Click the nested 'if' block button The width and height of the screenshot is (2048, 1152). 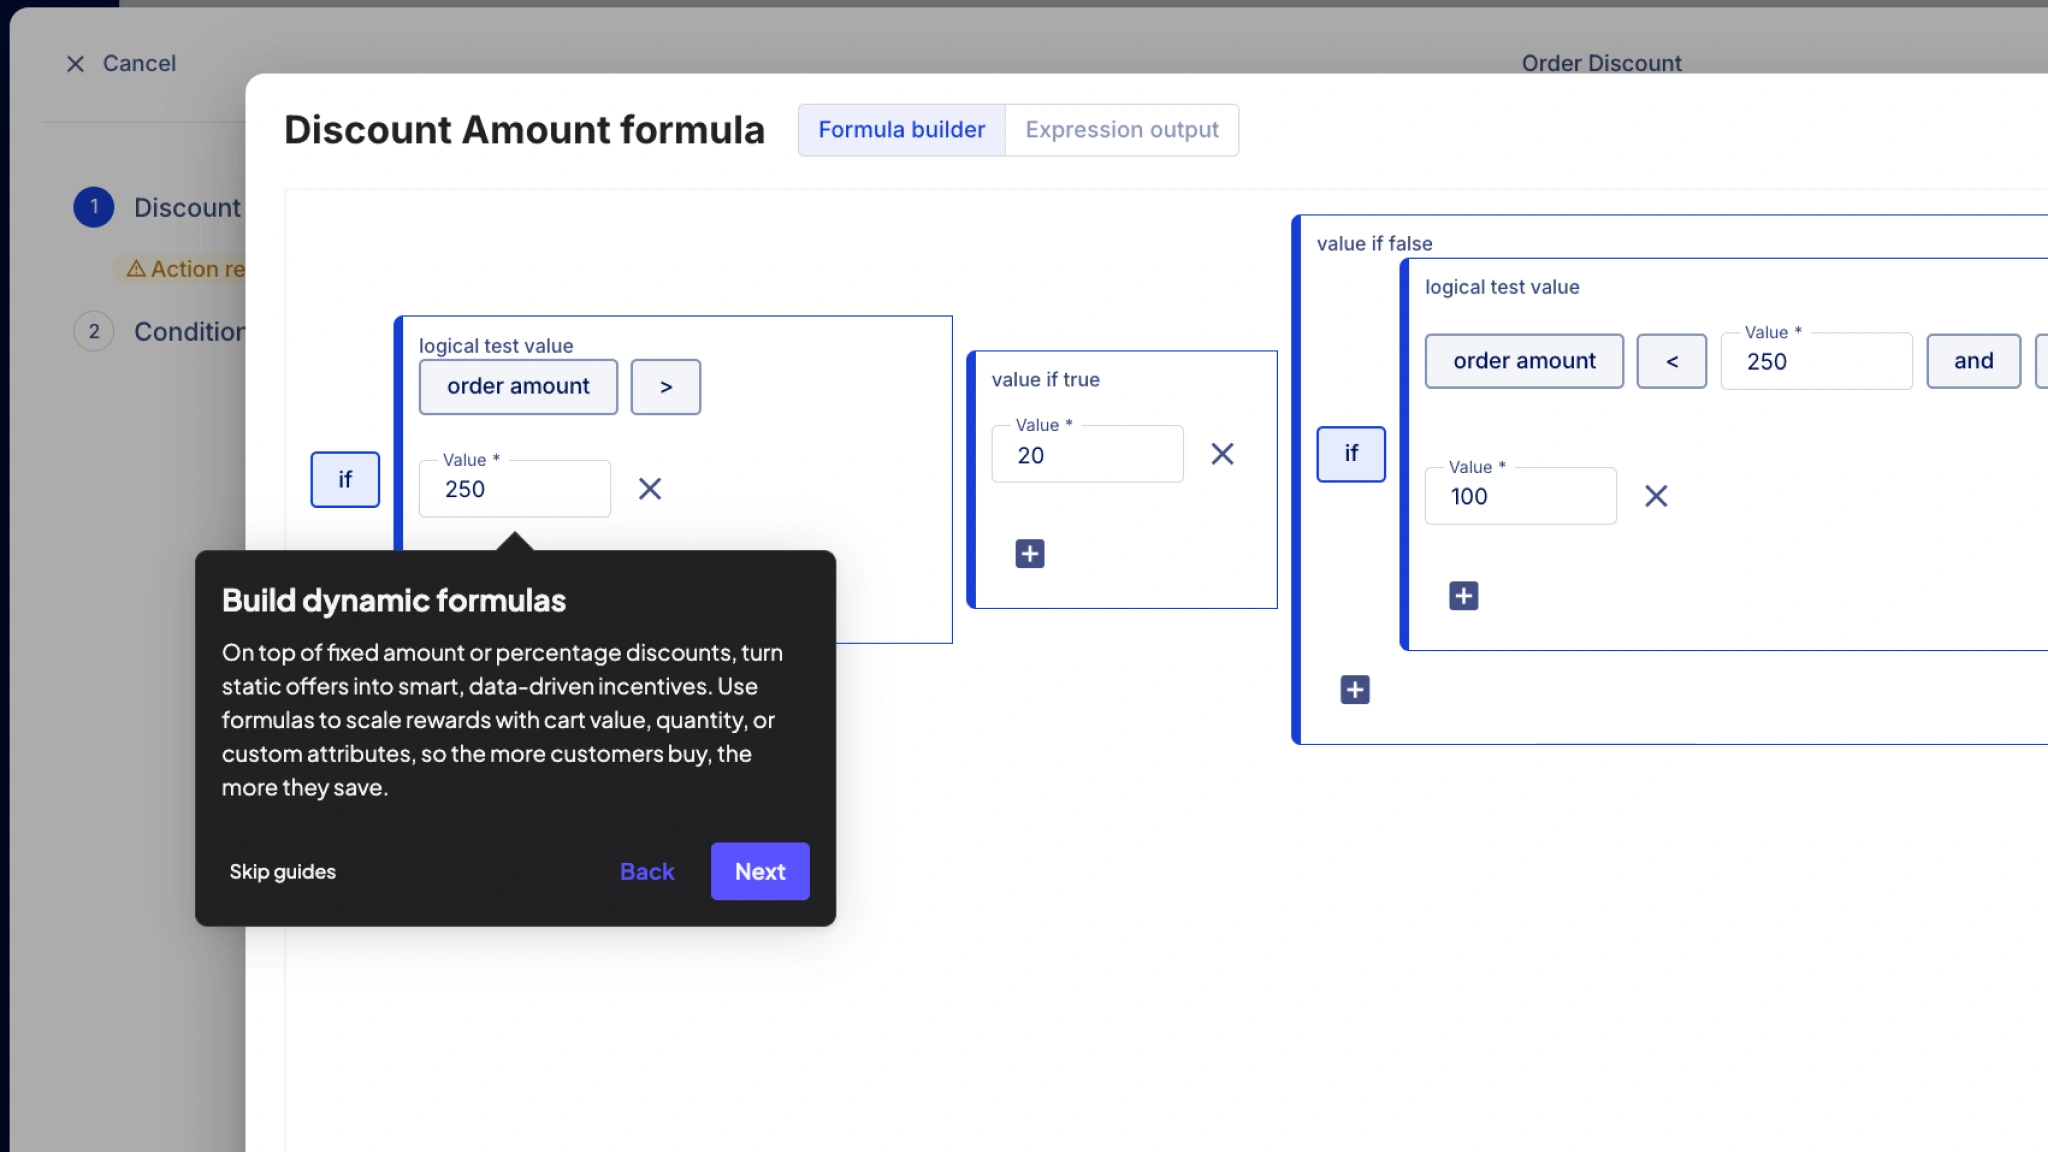1351,454
